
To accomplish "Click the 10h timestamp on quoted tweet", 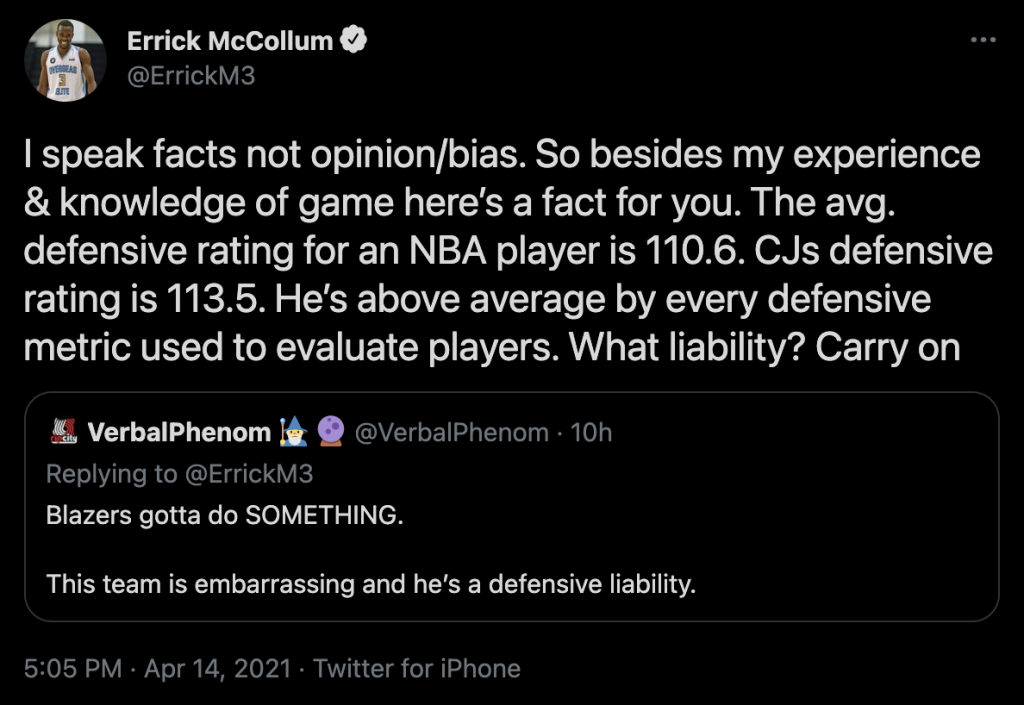I will tap(590, 432).
